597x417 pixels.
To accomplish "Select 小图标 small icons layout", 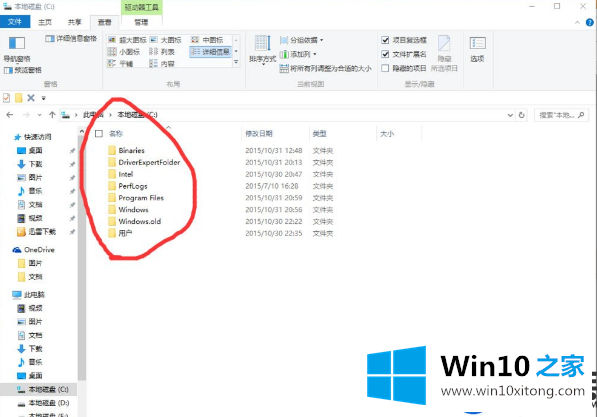I will tap(124, 52).
